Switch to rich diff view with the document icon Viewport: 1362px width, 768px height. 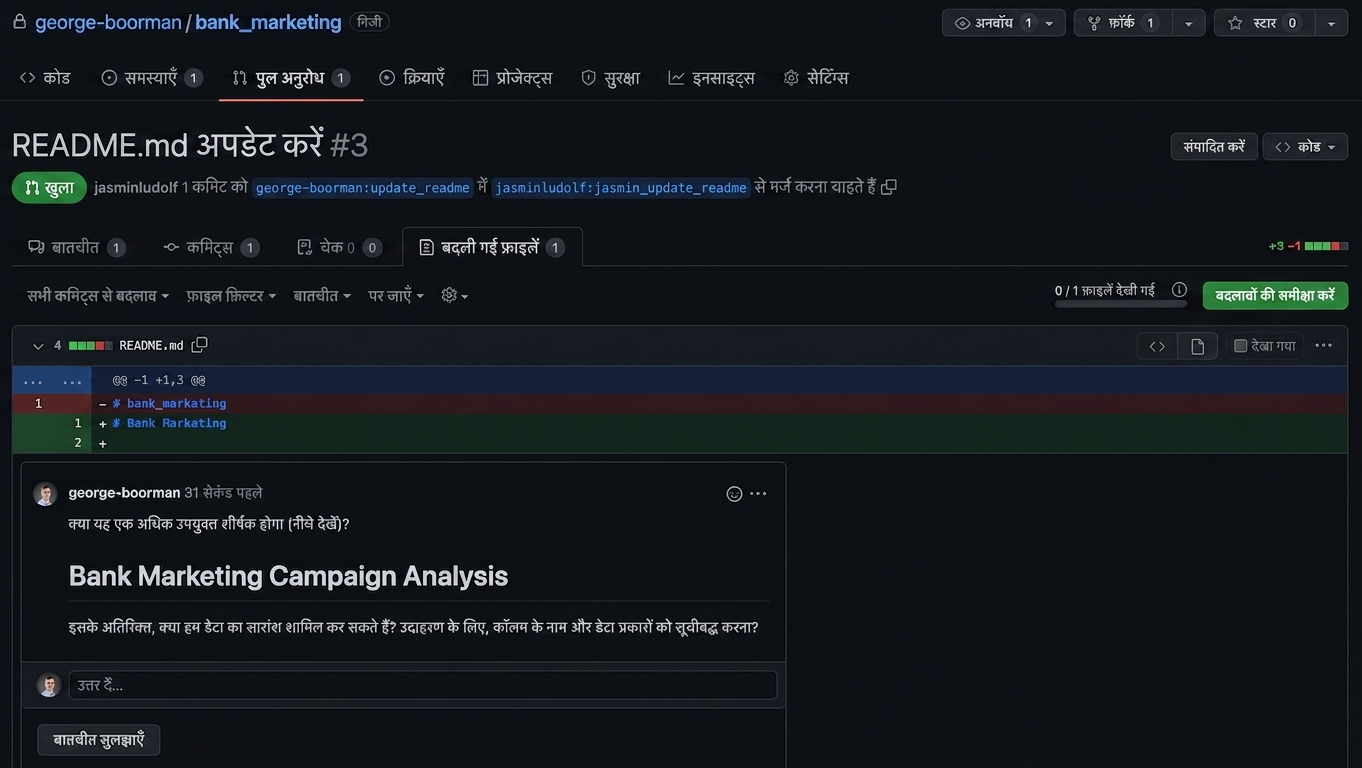tap(1197, 346)
